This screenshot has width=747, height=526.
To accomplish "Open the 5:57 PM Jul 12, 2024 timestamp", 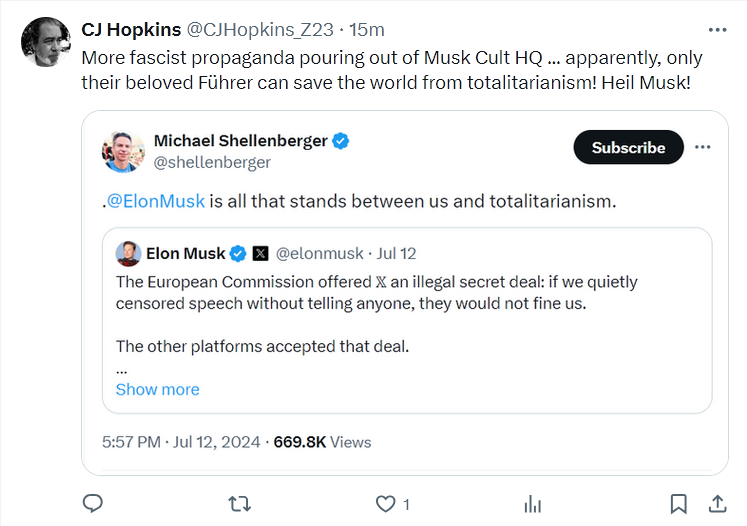I will click(181, 441).
